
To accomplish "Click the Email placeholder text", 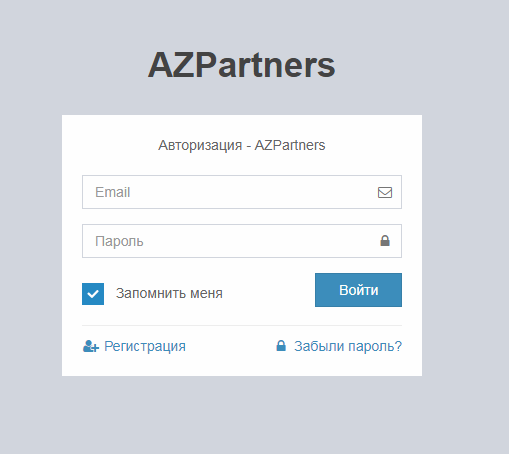I will (x=113, y=192).
